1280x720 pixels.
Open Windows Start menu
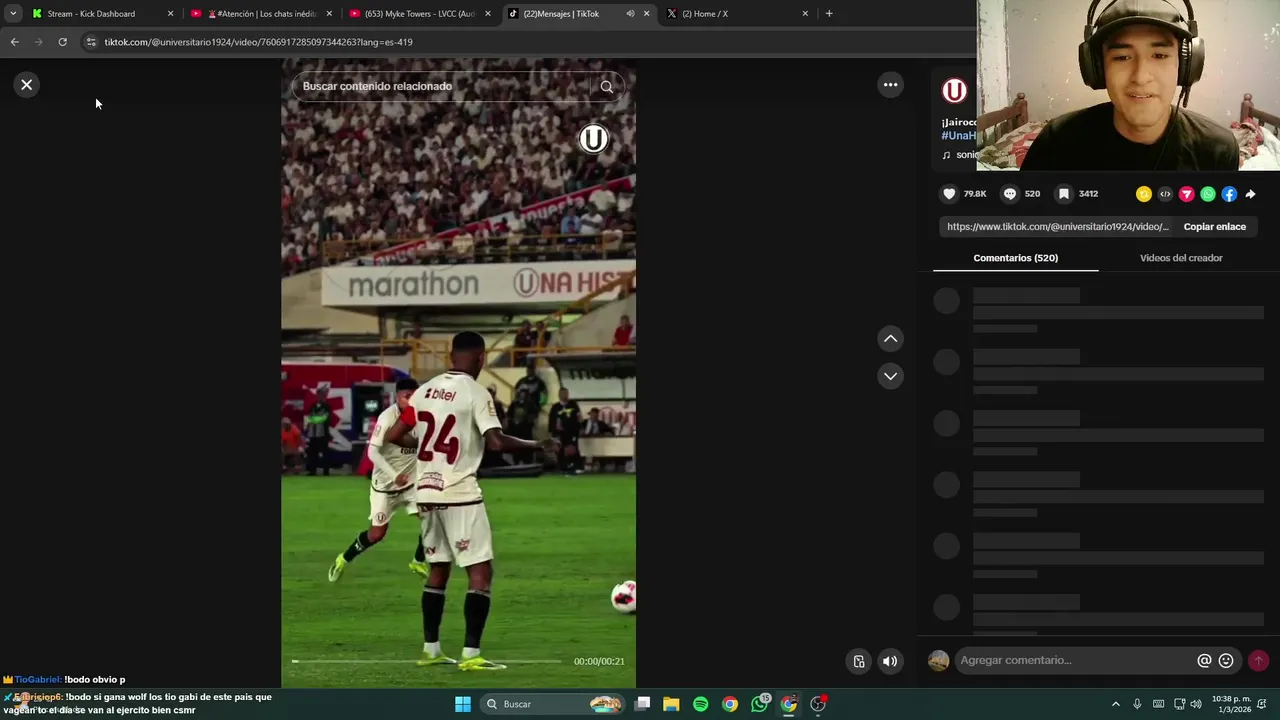463,704
